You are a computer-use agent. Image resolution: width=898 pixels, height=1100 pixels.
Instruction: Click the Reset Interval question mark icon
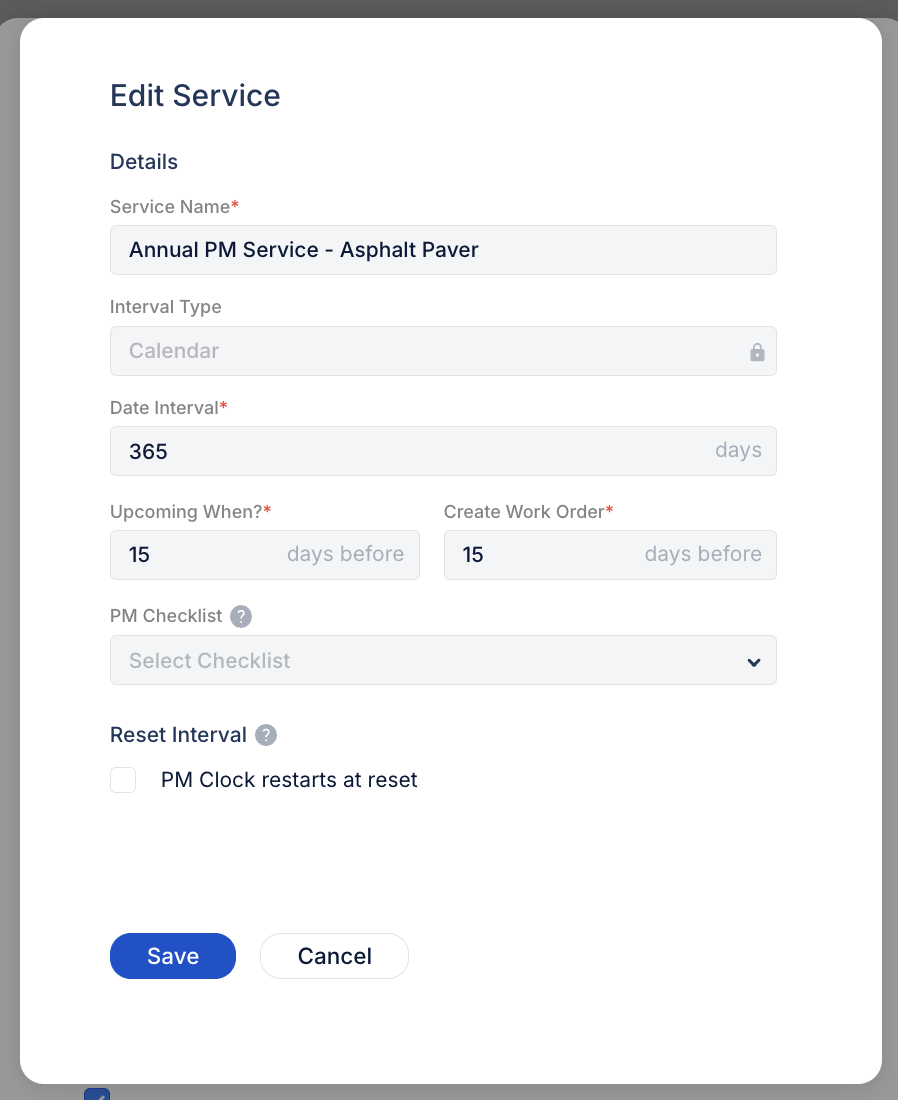[265, 735]
